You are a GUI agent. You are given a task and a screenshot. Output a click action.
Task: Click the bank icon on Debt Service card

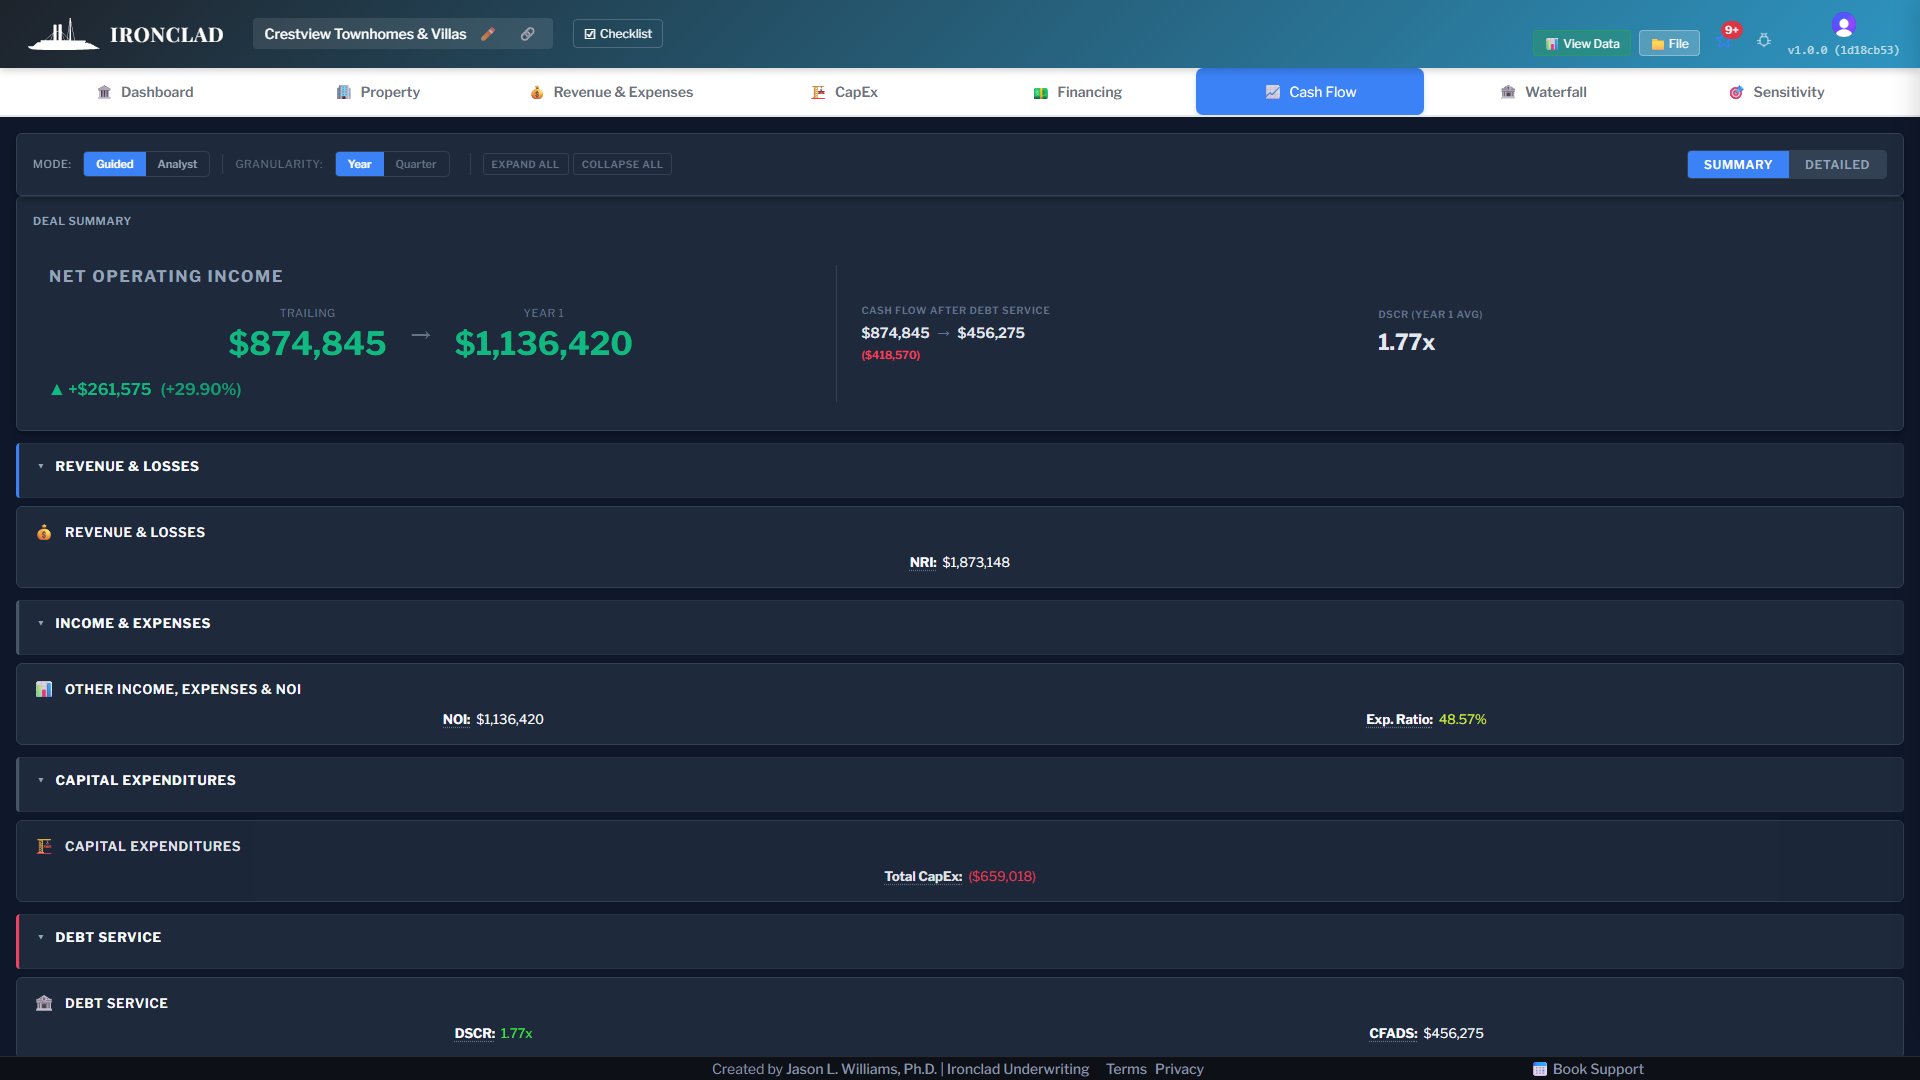coord(44,1003)
